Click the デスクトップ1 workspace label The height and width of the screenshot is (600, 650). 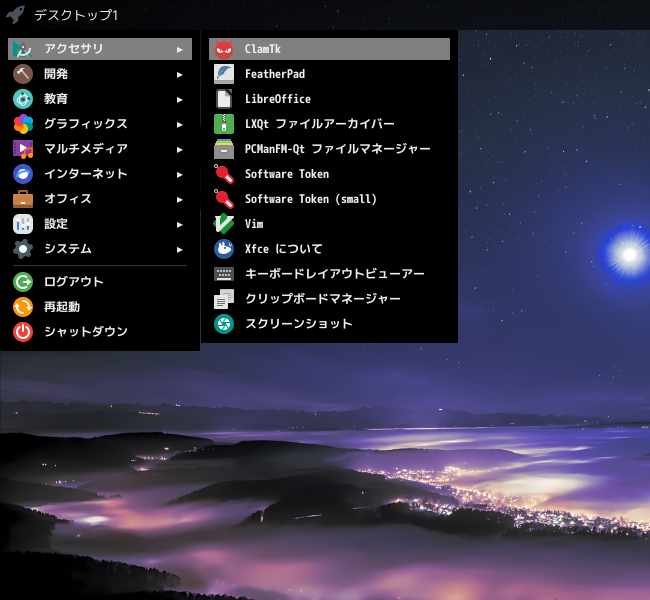pos(76,15)
